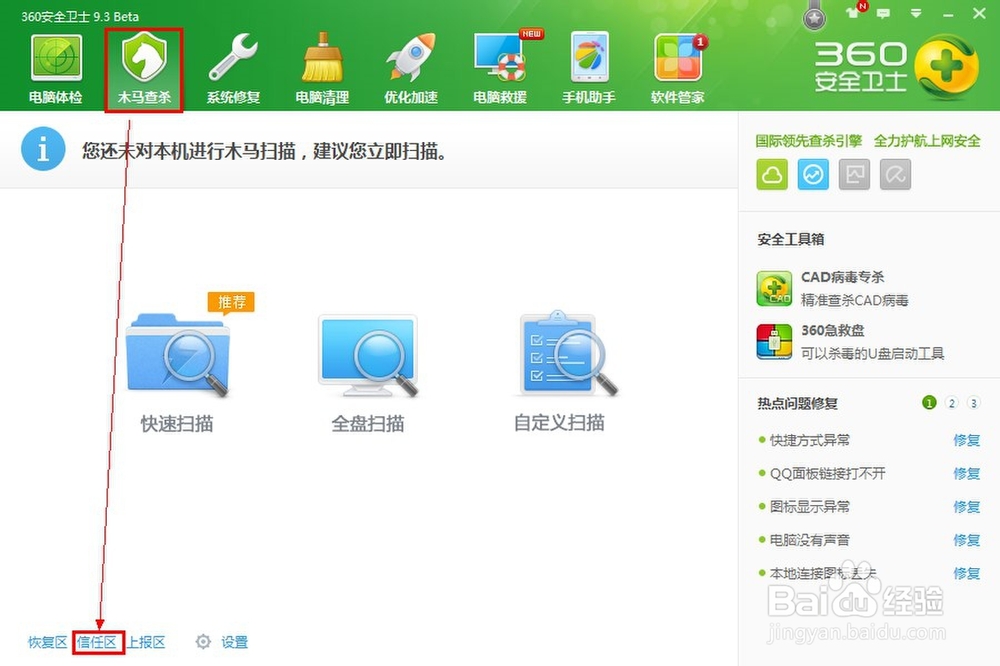Open 上报区 link
The image size is (1000, 666).
[x=145, y=642]
